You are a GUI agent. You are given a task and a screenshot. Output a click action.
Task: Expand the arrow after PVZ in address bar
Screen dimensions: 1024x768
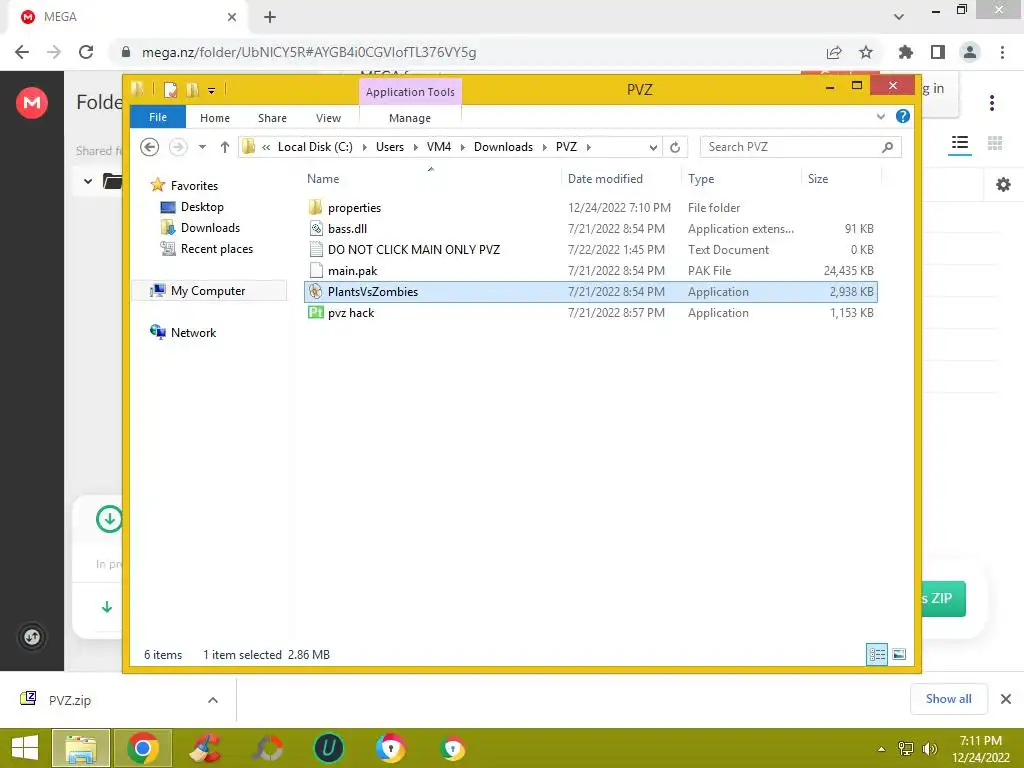588,148
